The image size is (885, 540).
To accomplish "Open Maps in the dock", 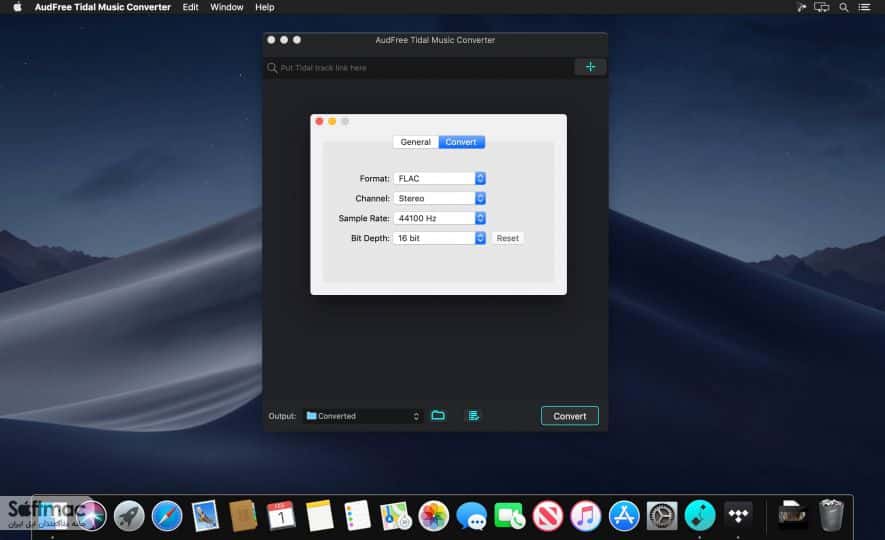I will (396, 515).
